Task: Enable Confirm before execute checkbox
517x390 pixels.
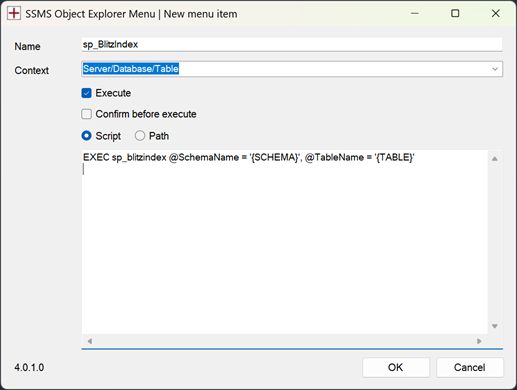Action: click(x=86, y=114)
